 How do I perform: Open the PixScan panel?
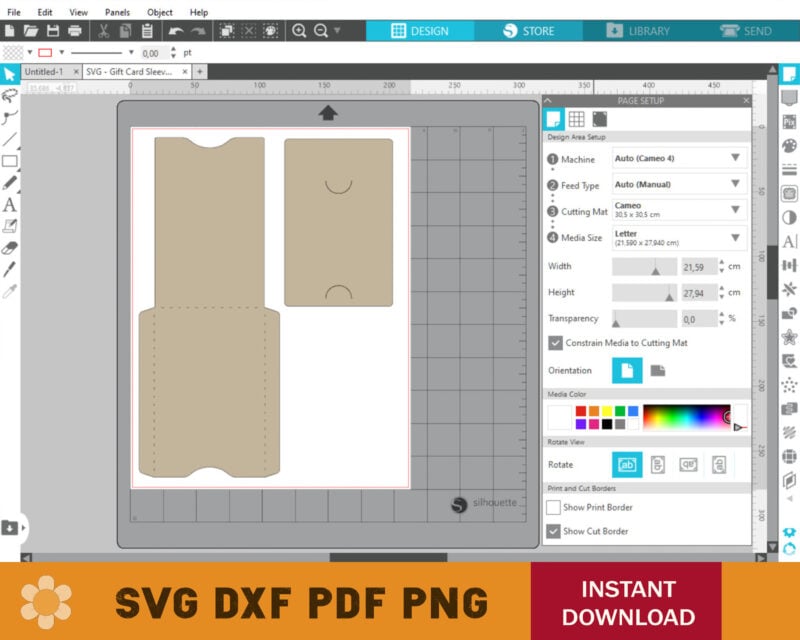[790, 124]
